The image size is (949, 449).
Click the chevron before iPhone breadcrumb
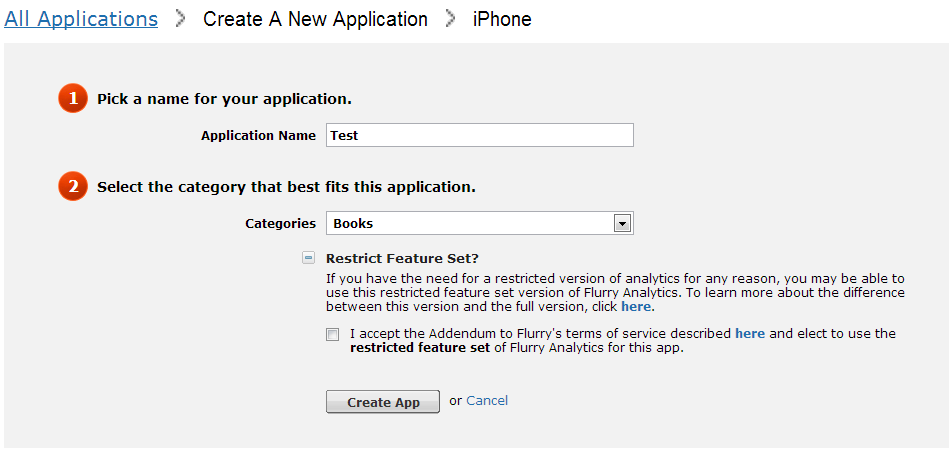click(x=450, y=19)
